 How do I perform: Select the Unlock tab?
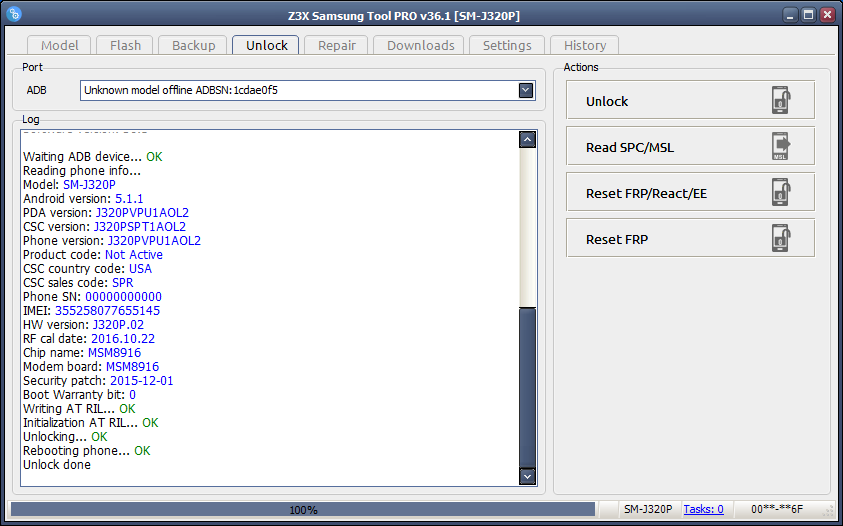click(267, 45)
